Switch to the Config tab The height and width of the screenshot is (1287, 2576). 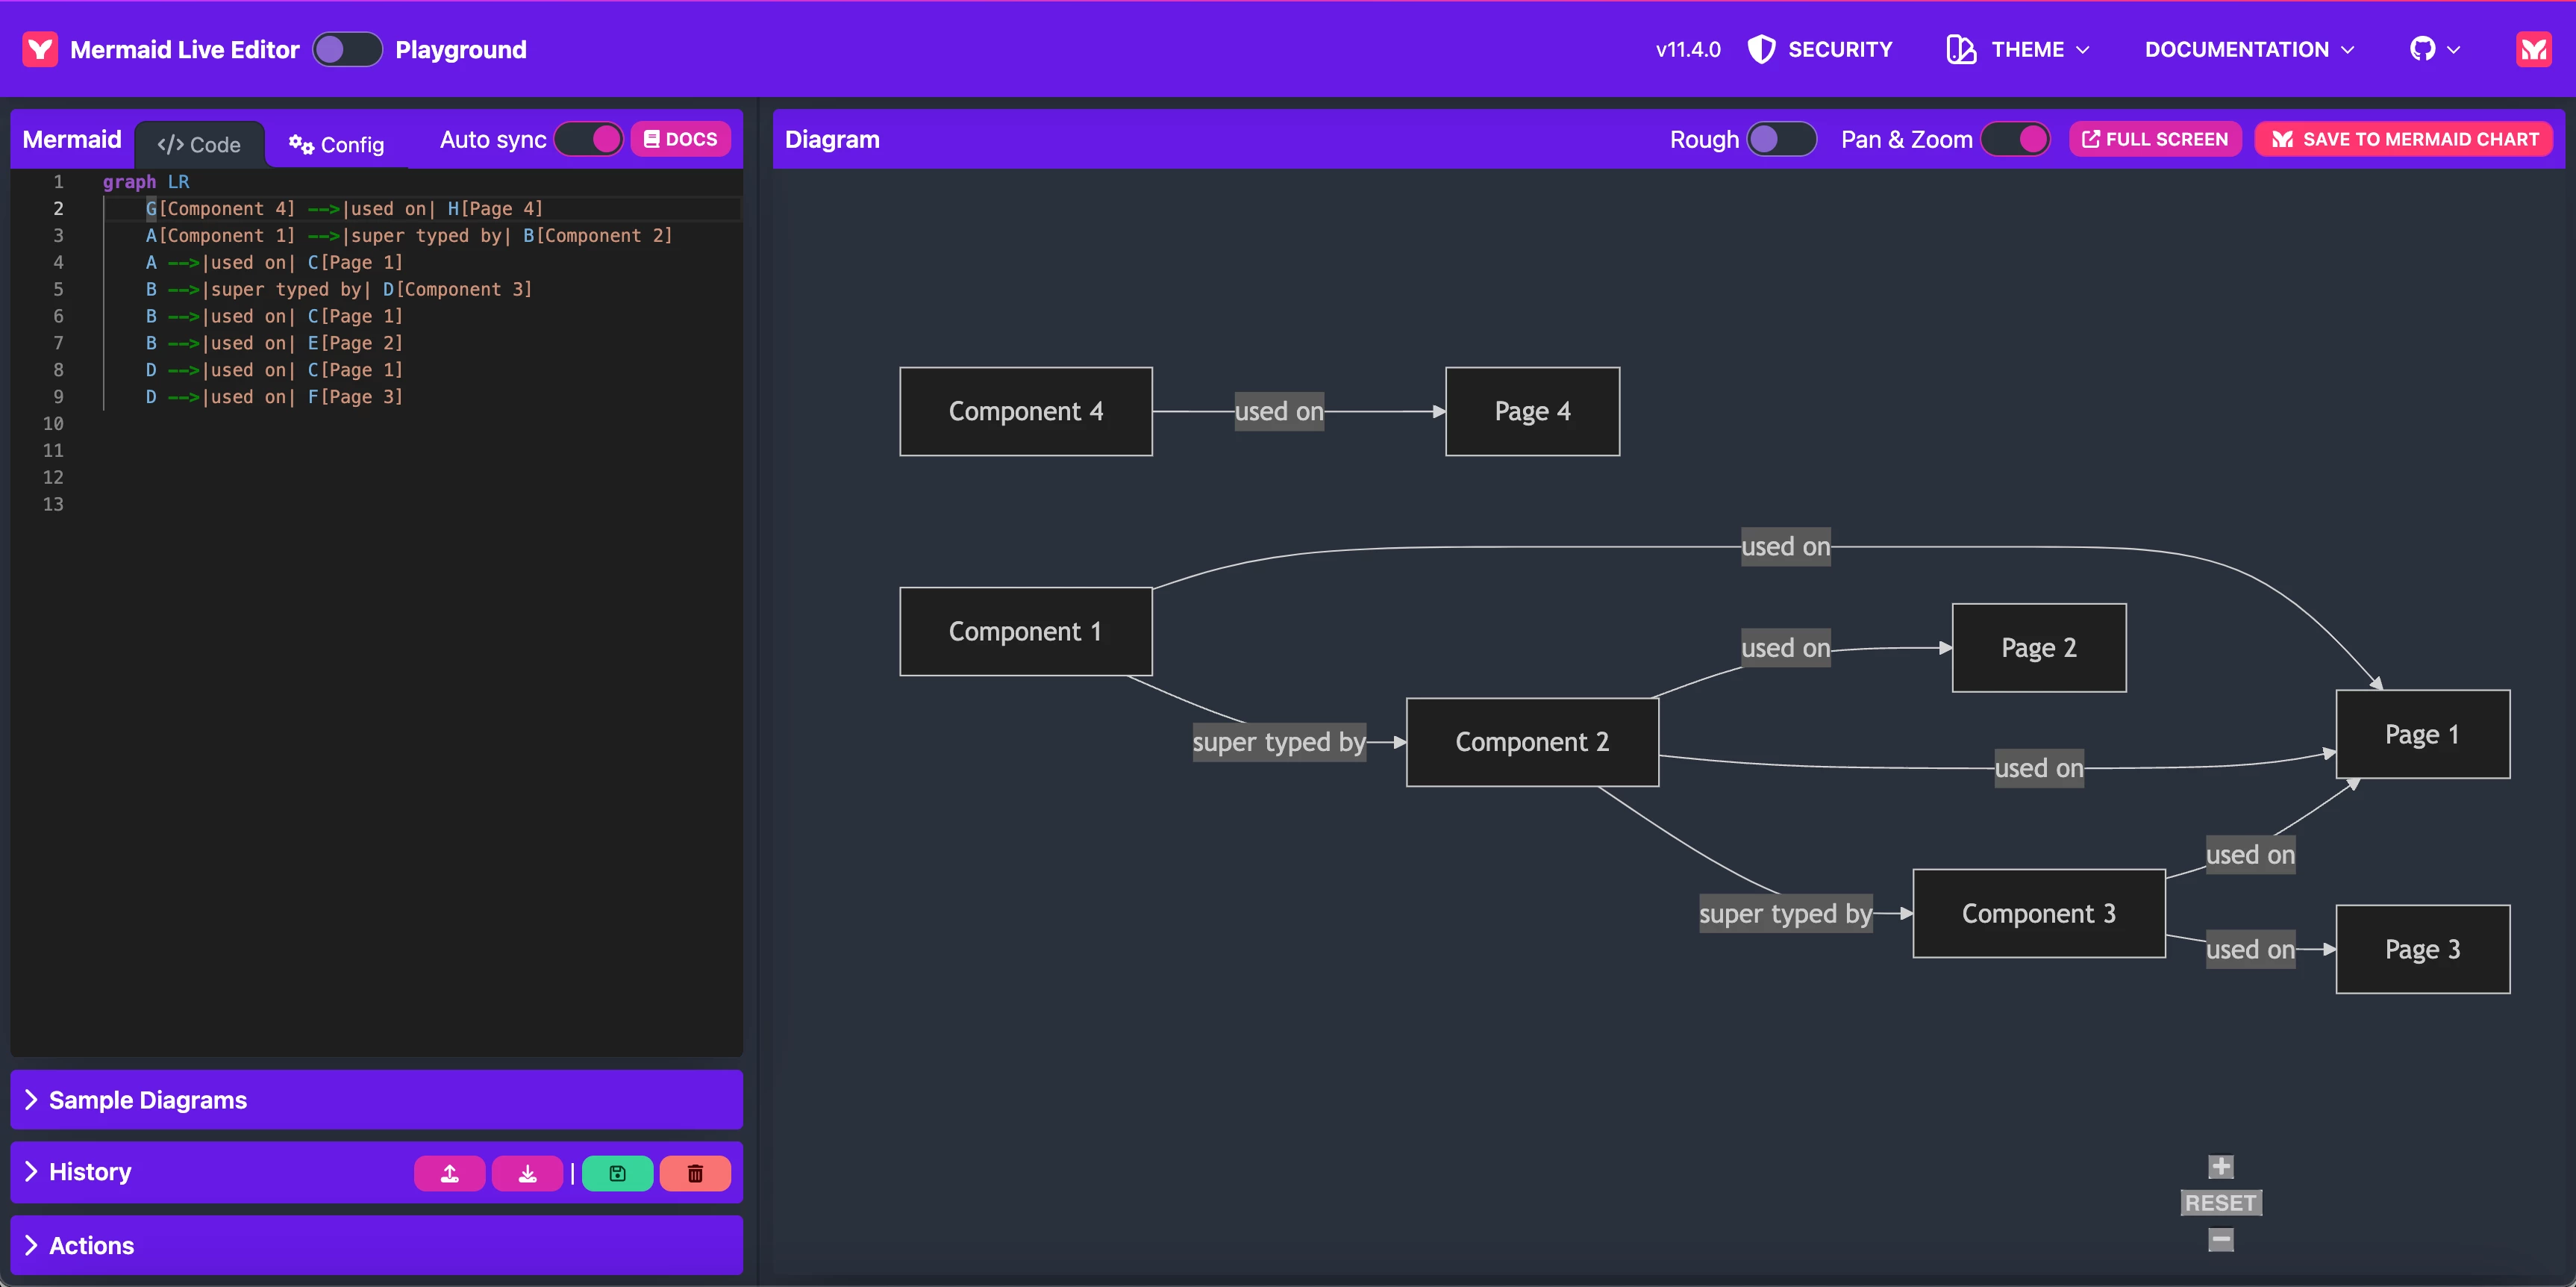pos(336,144)
